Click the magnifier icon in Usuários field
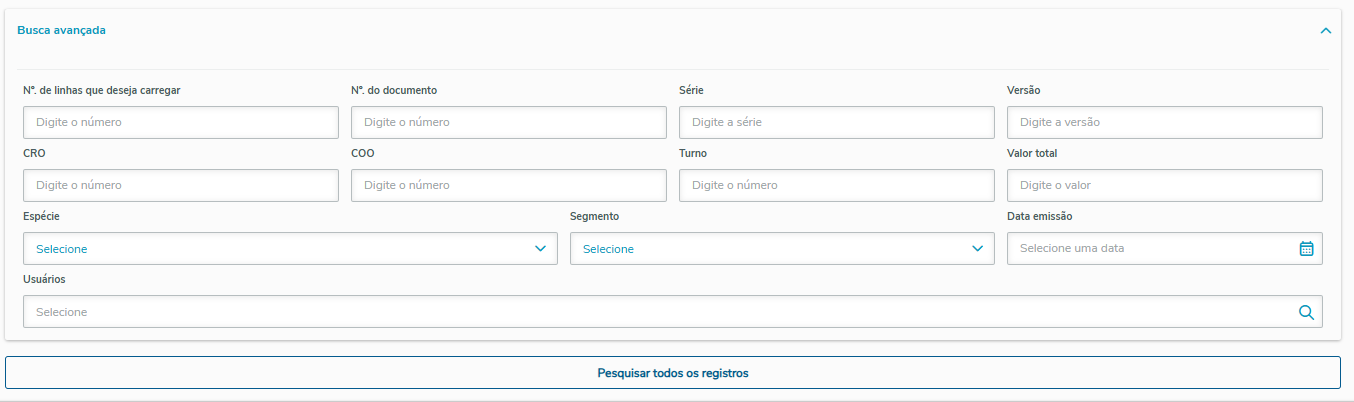 click(x=1306, y=312)
